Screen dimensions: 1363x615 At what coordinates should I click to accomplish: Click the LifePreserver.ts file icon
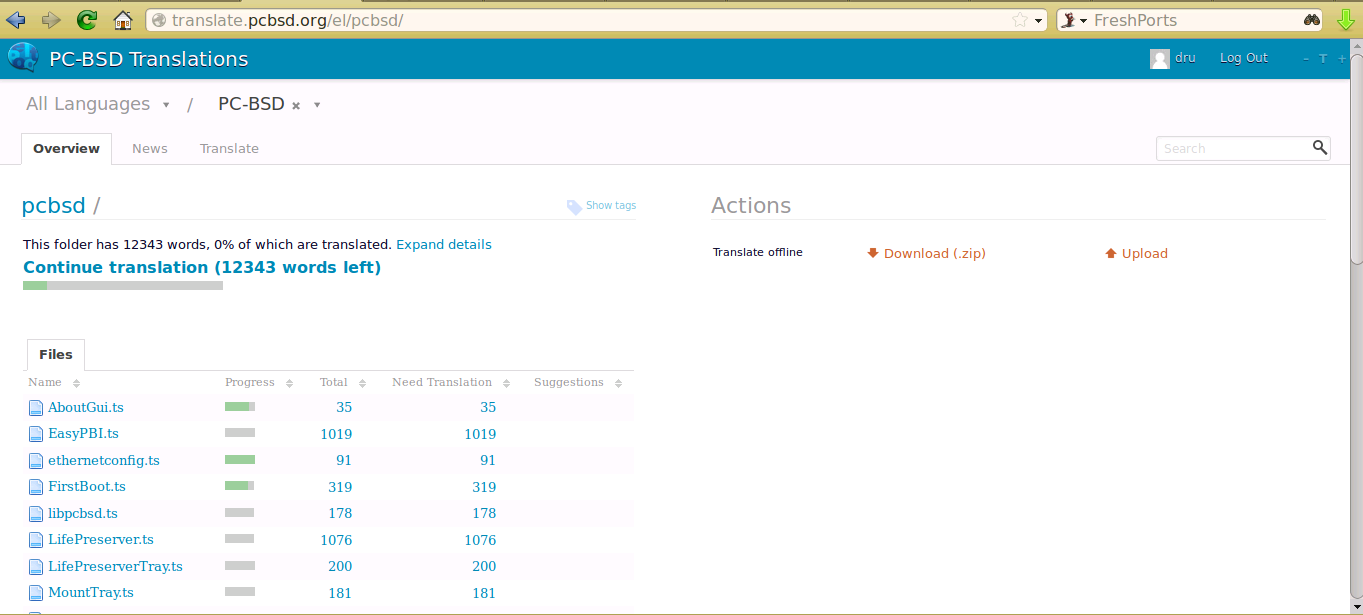(x=36, y=540)
